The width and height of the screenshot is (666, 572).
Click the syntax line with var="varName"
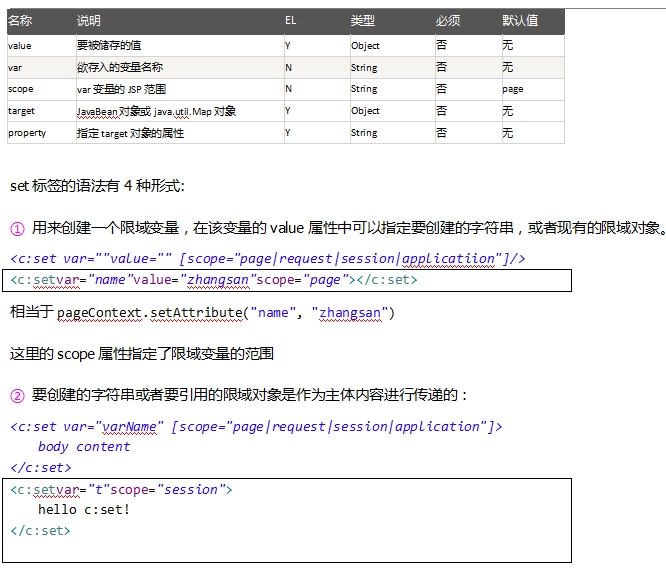tap(256, 426)
